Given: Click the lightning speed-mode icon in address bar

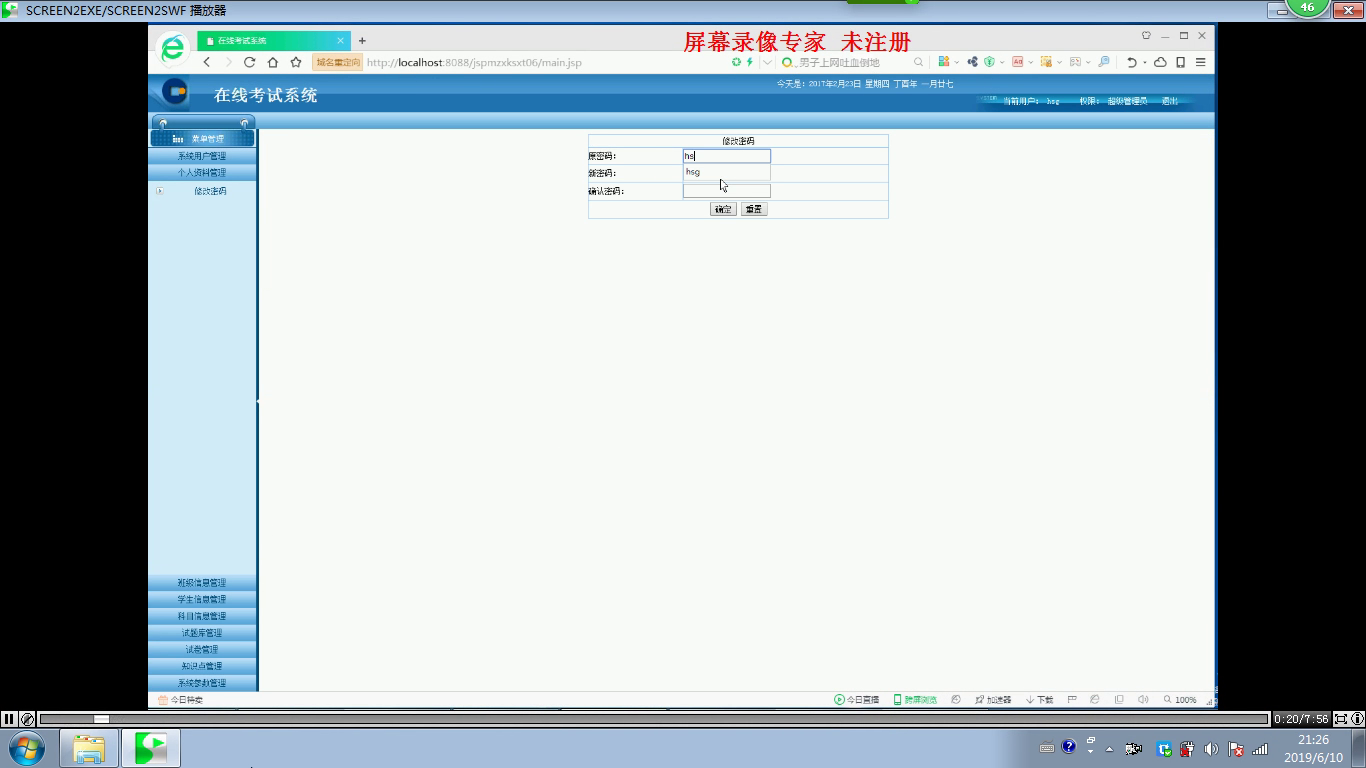Looking at the screenshot, I should point(749,62).
